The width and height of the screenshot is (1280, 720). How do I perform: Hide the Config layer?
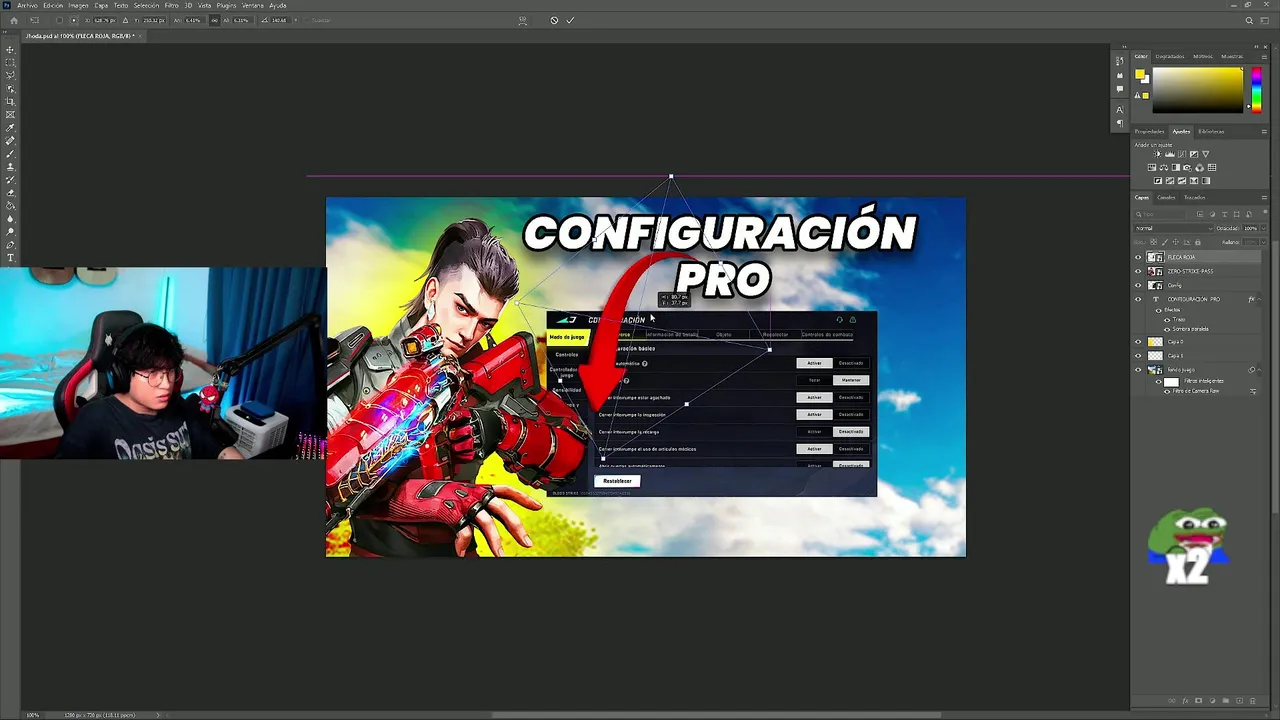point(1138,285)
